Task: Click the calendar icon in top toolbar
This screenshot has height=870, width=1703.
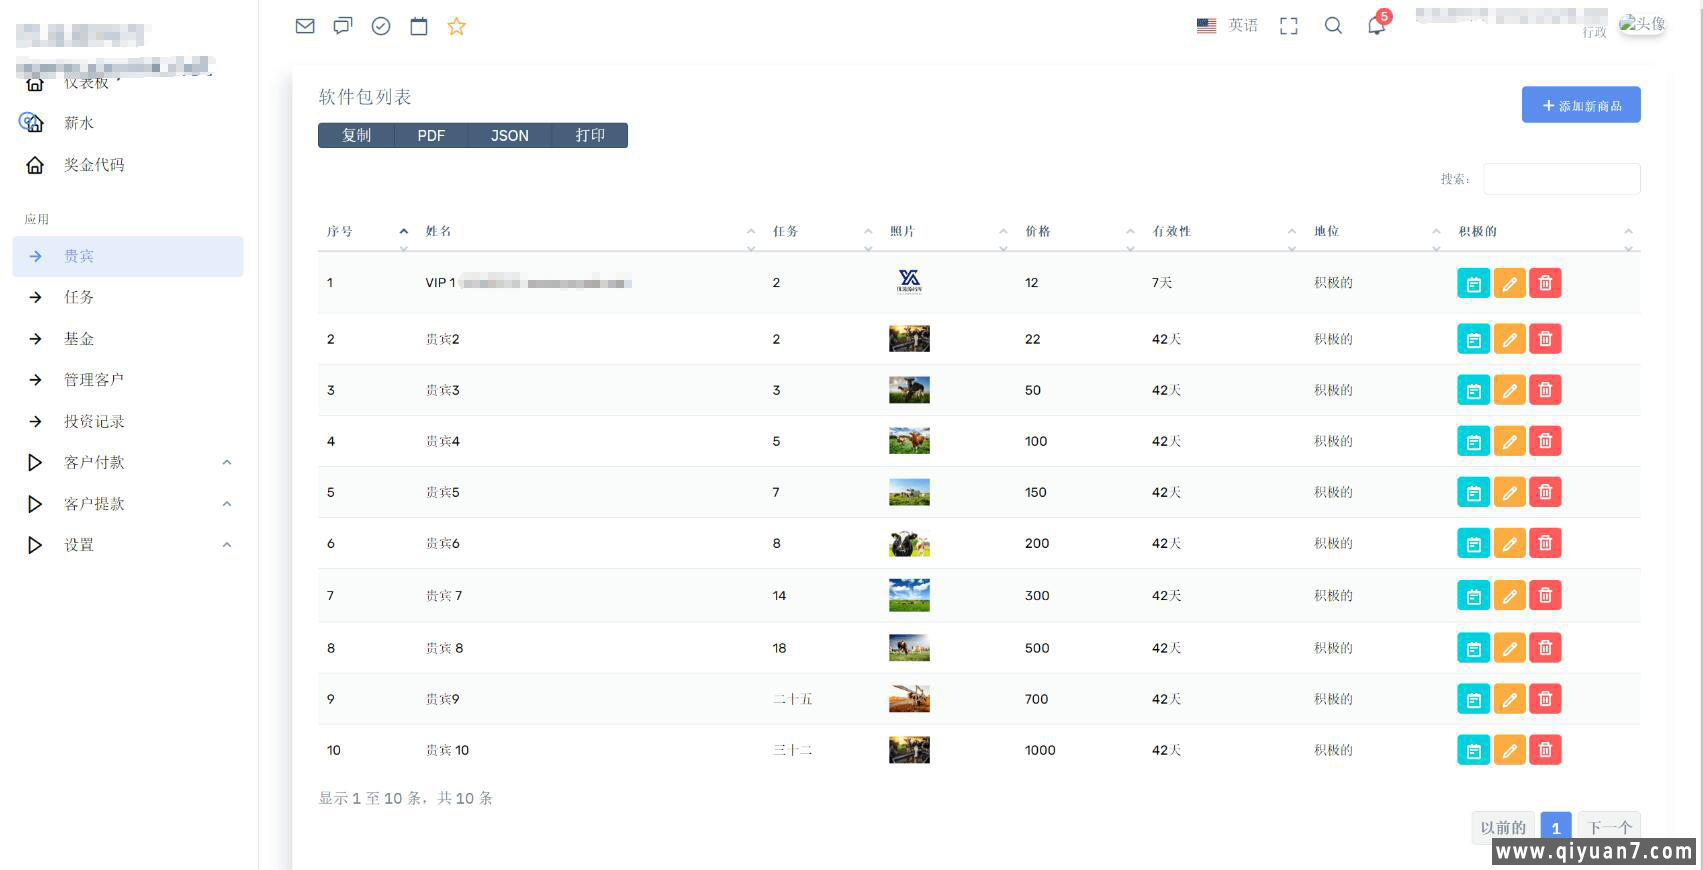Action: (x=419, y=26)
